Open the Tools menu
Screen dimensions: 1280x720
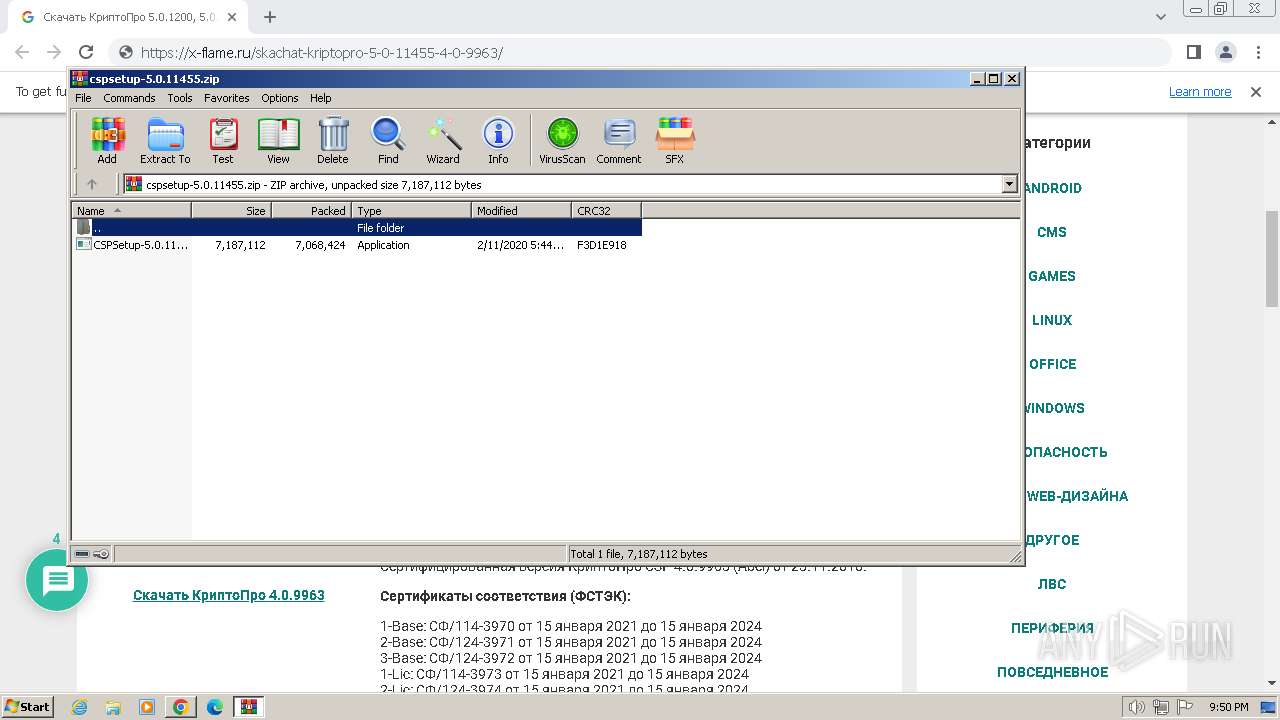point(180,98)
